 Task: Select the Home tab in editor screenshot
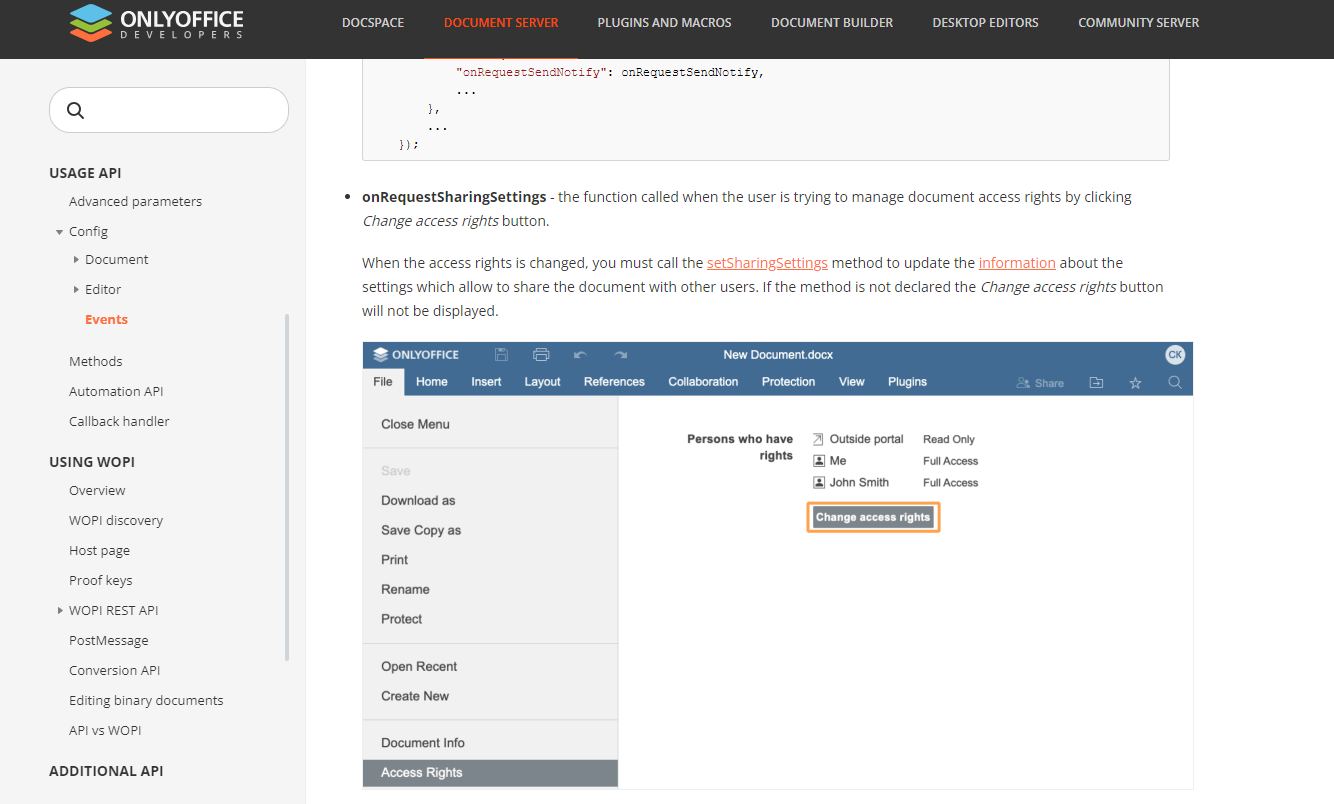432,382
